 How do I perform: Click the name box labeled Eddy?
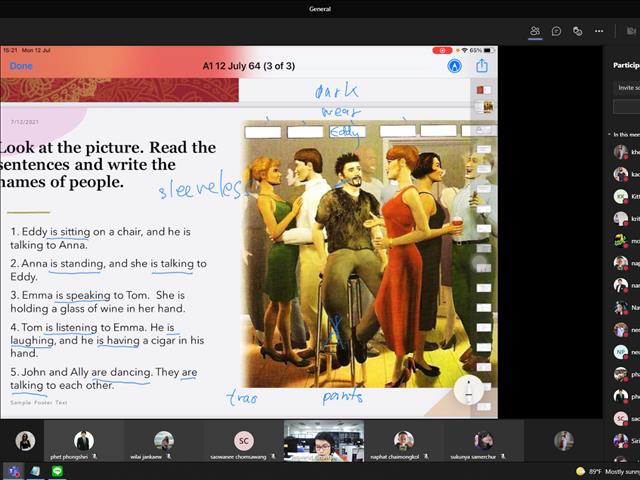tap(347, 131)
